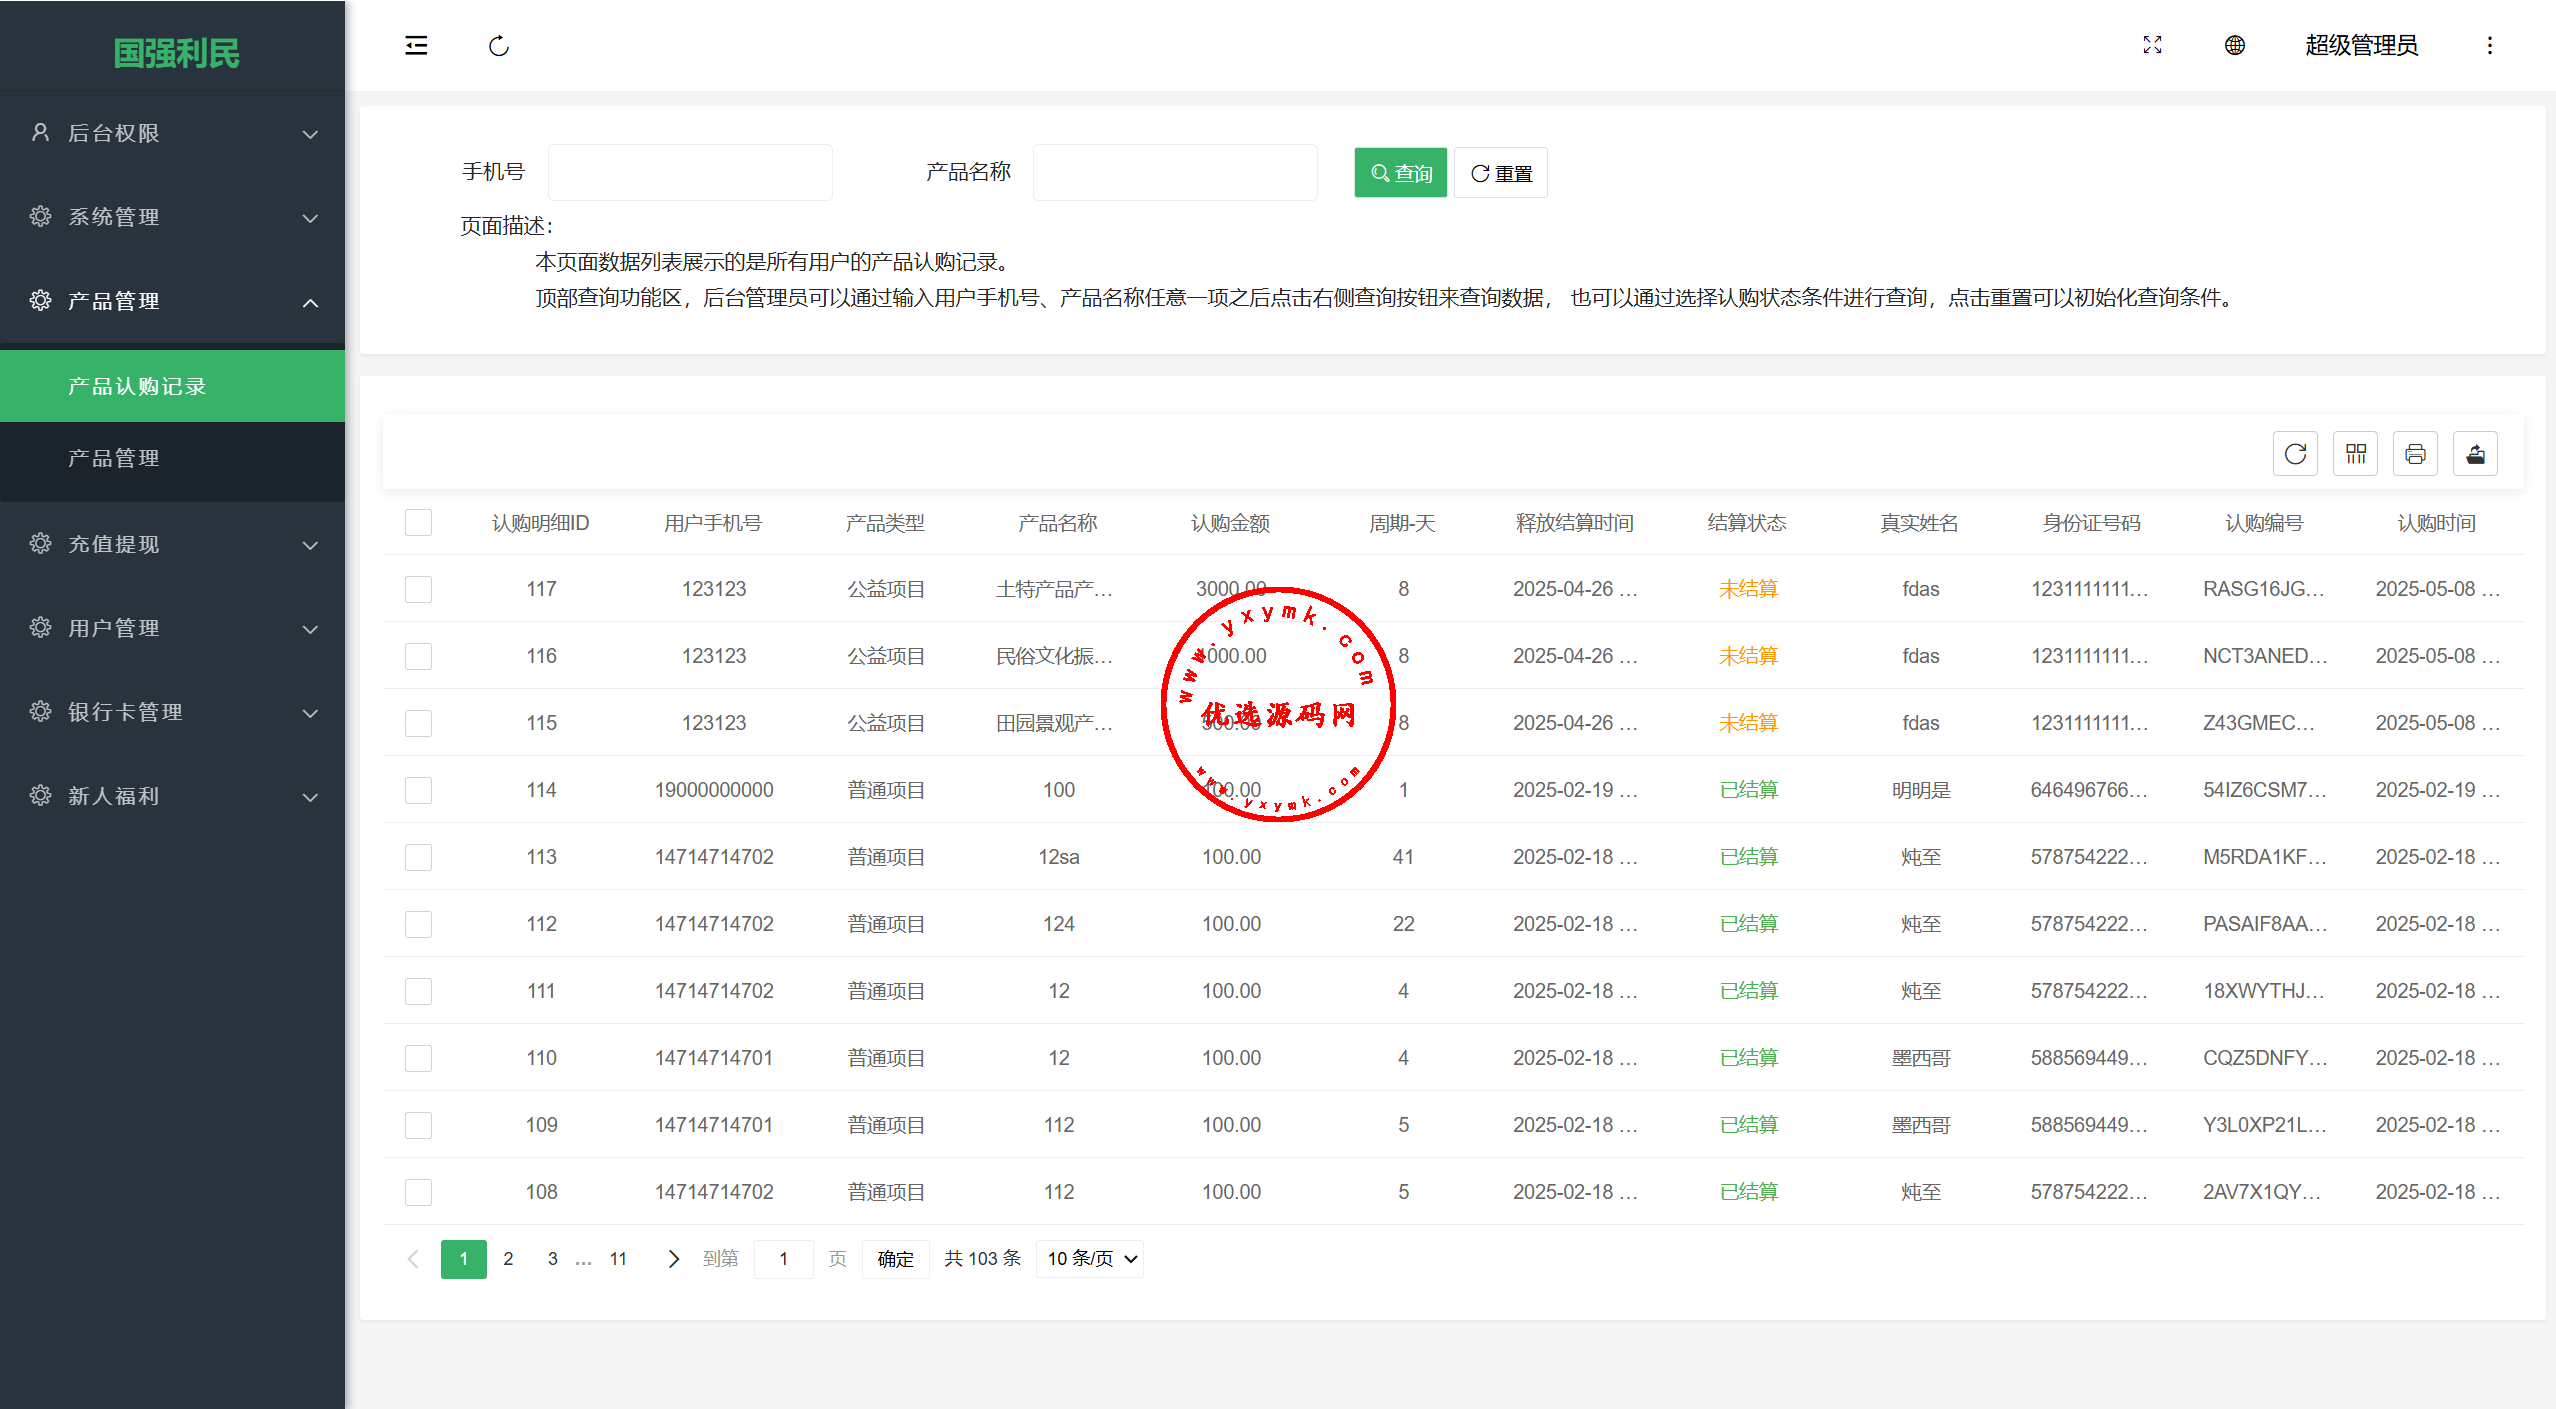This screenshot has width=2556, height=1409.
Task: Open the vertical dots more menu
Action: point(2490,45)
